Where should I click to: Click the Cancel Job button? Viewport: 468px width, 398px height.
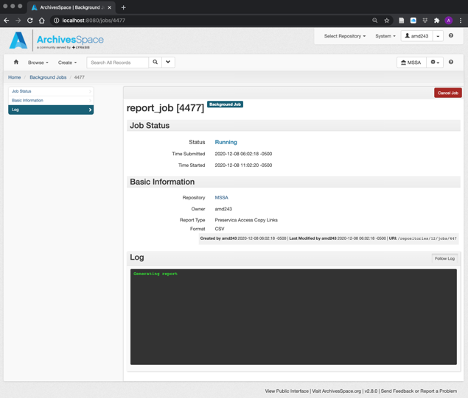pos(448,93)
